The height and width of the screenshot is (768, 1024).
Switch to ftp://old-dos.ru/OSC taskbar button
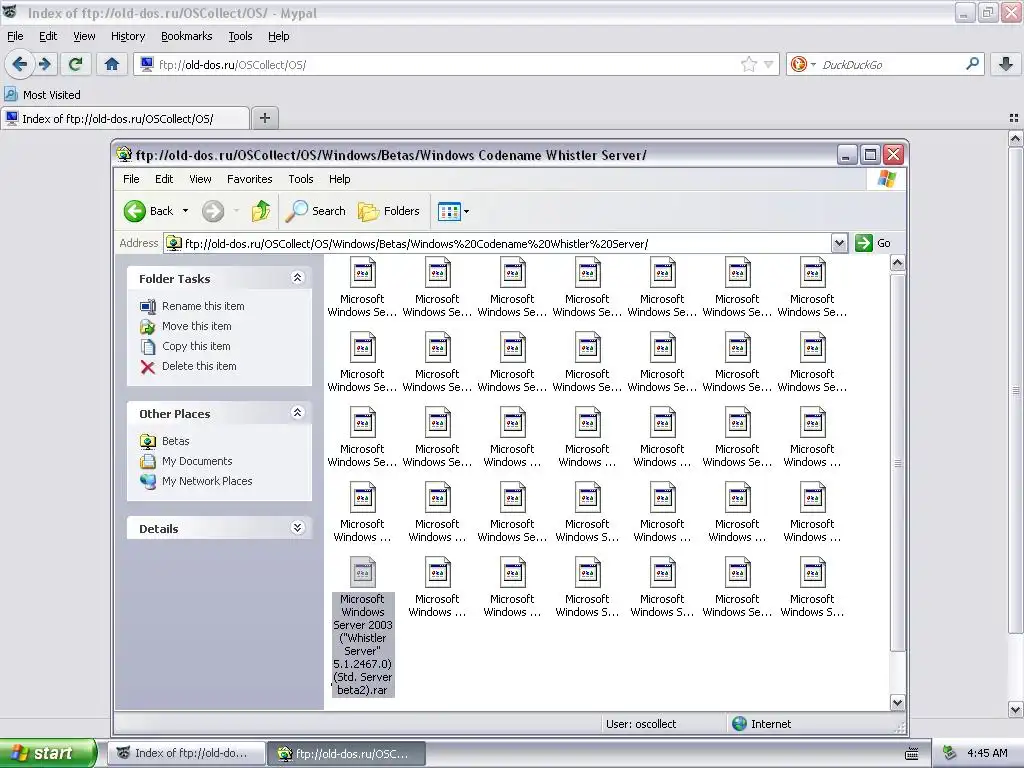pos(347,754)
